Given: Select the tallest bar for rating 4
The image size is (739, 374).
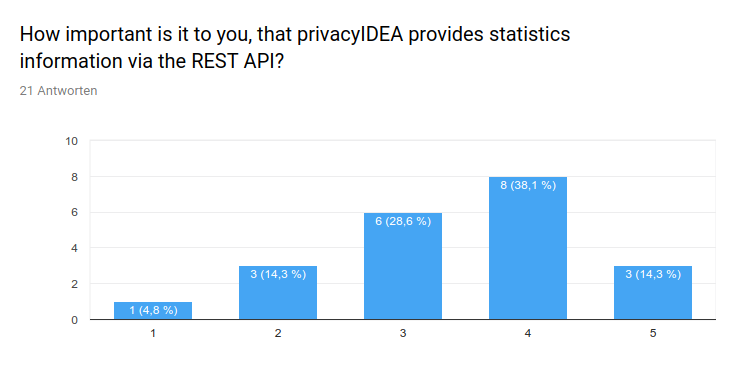Looking at the screenshot, I should pos(528,248).
